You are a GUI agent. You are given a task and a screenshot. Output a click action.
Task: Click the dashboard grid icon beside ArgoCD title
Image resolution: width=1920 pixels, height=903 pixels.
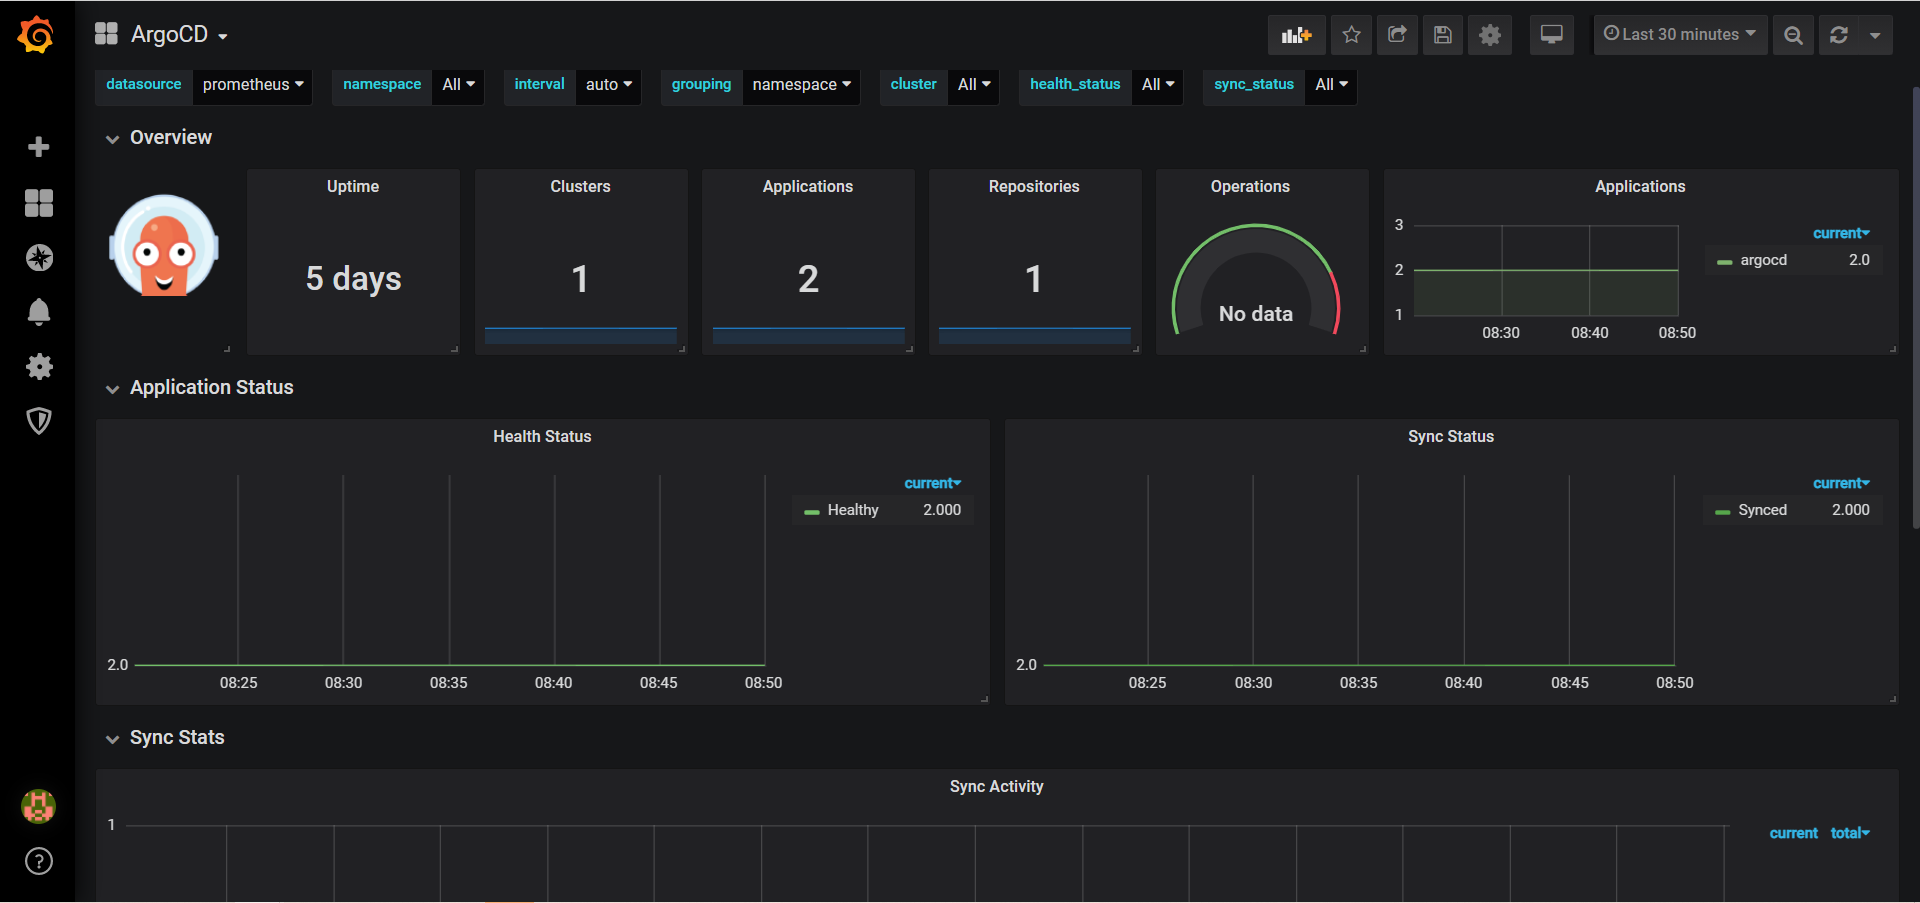pos(106,34)
